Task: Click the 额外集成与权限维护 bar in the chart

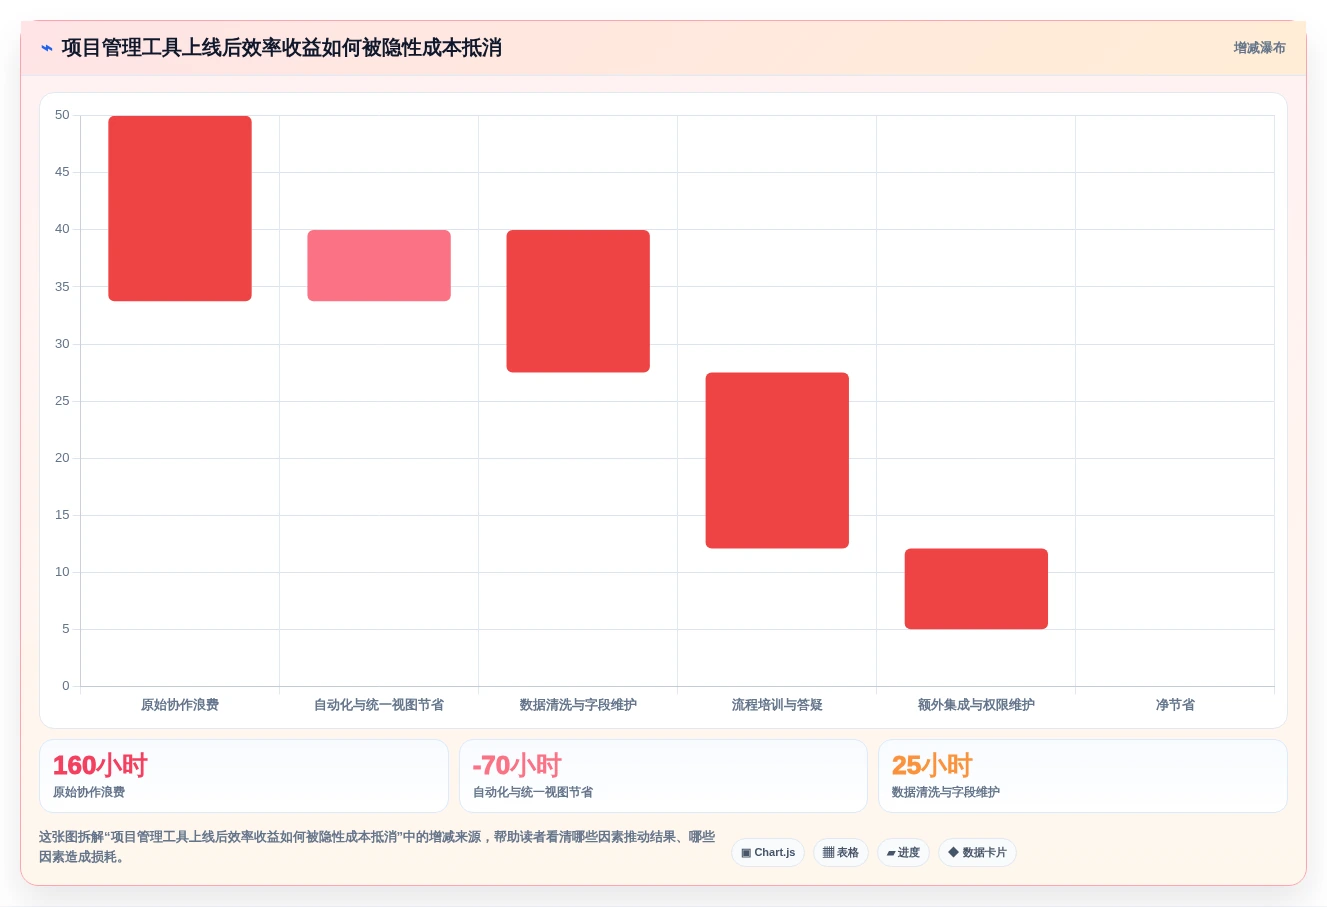Action: pyautogui.click(x=976, y=589)
